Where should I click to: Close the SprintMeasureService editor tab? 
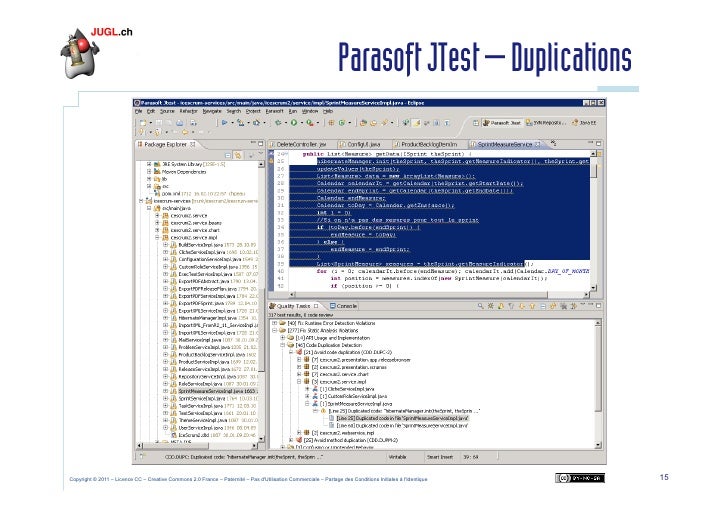pos(538,144)
